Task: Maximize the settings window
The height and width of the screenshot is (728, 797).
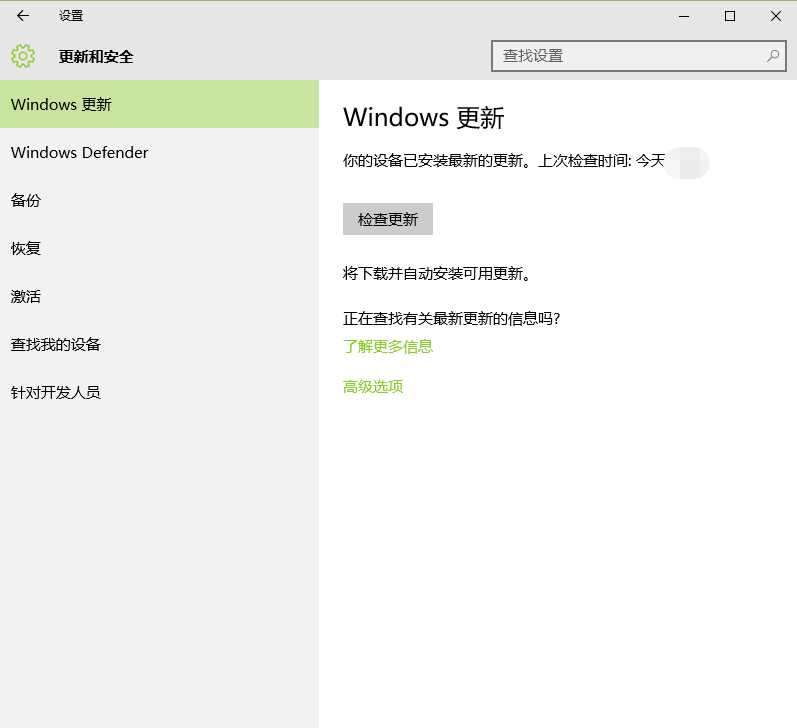Action: pyautogui.click(x=730, y=16)
